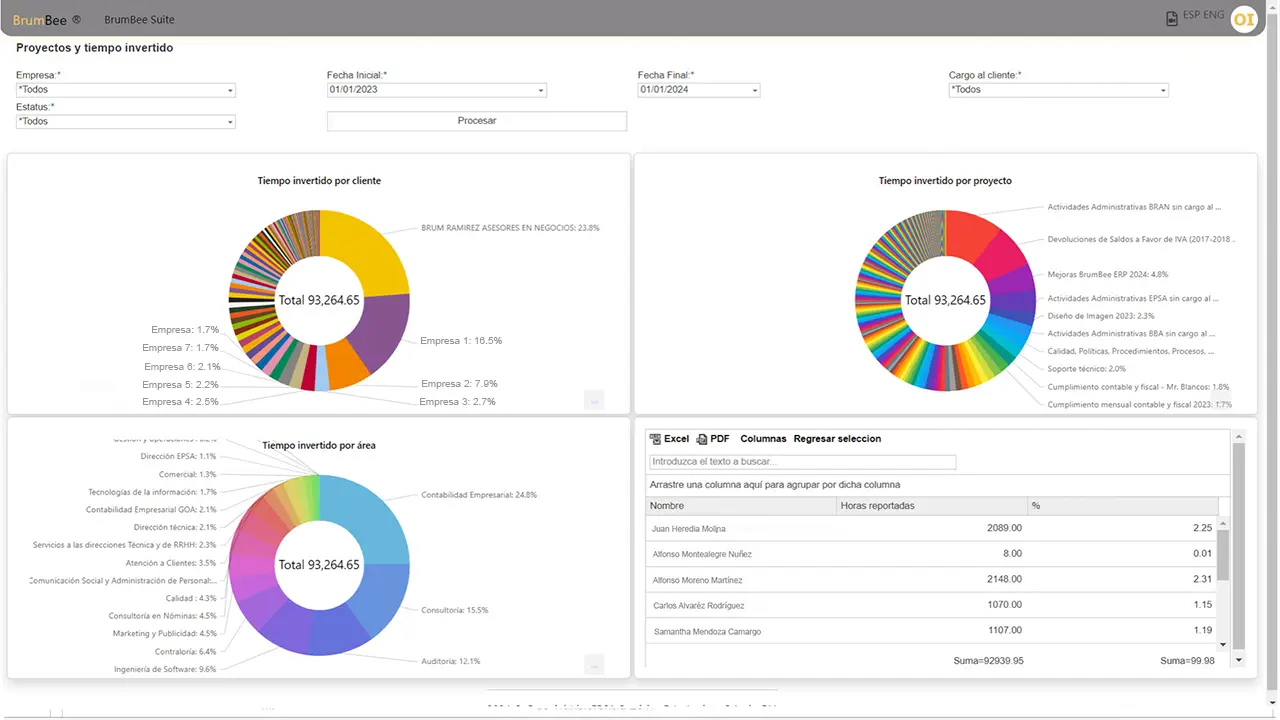
Task: Click Atención a Clientes: 3.5% label
Action: [173, 563]
